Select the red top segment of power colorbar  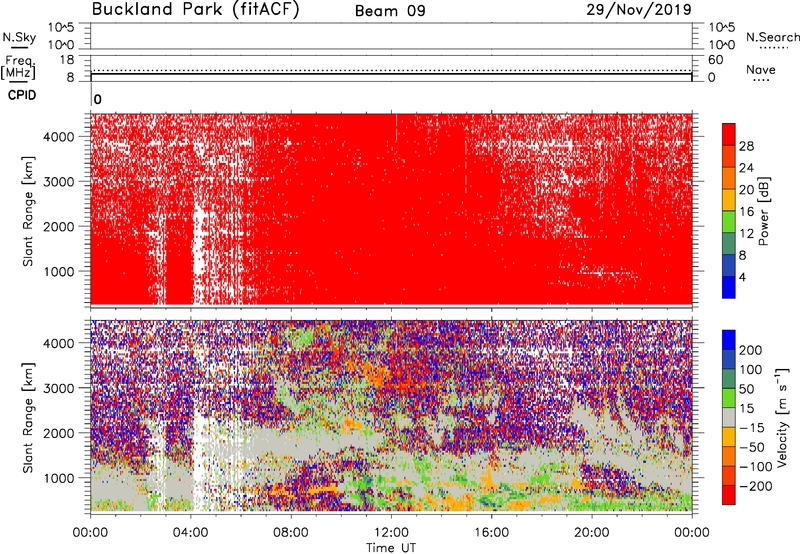(729, 134)
